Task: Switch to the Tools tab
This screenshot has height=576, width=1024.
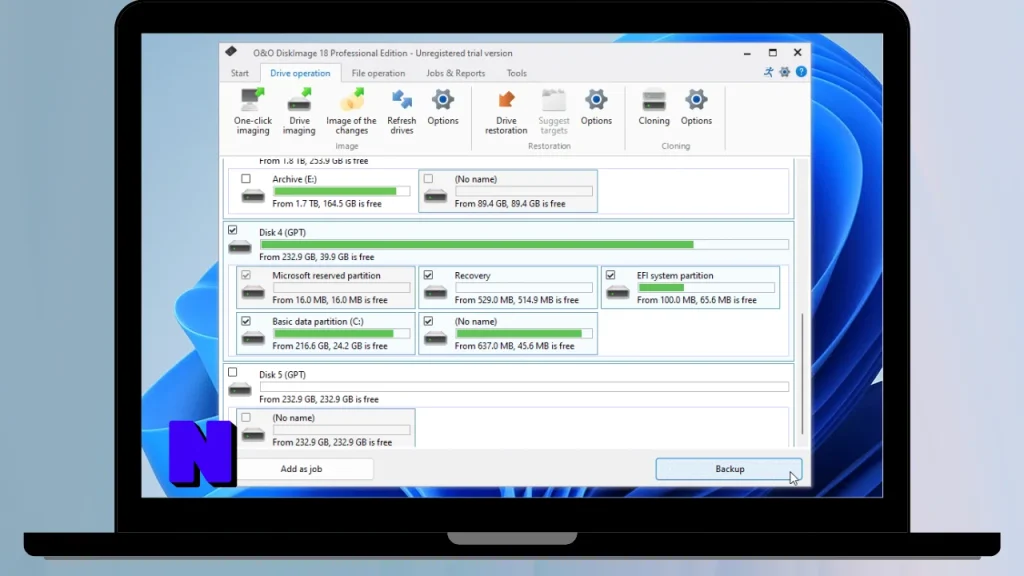Action: pos(517,73)
